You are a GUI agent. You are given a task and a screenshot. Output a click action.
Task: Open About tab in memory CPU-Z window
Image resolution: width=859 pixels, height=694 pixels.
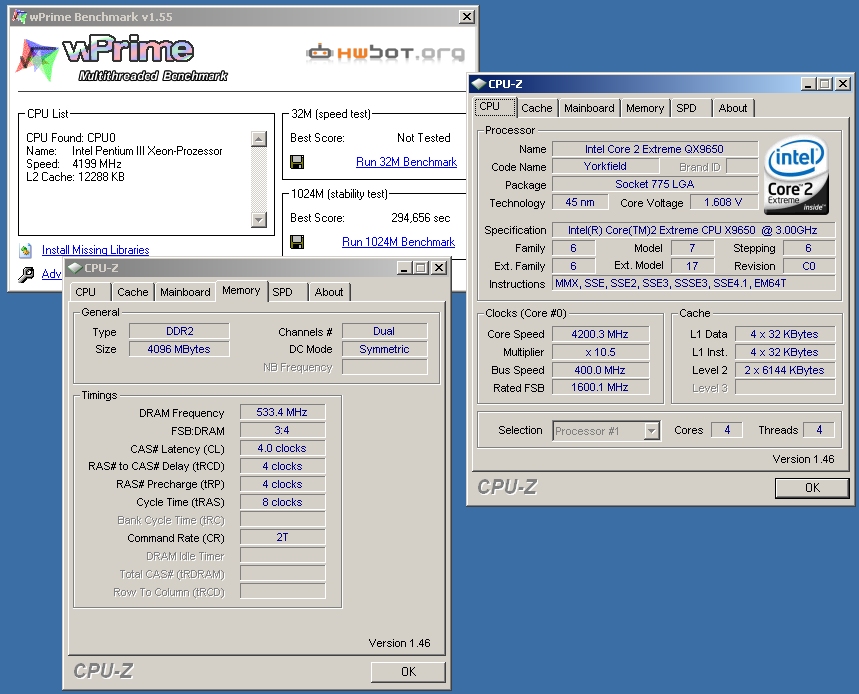point(329,292)
